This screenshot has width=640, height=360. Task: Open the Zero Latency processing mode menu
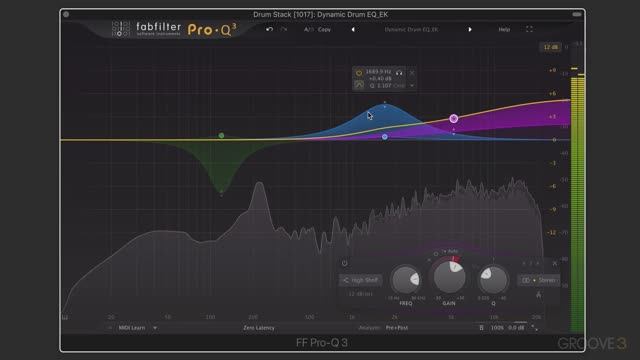tap(259, 328)
